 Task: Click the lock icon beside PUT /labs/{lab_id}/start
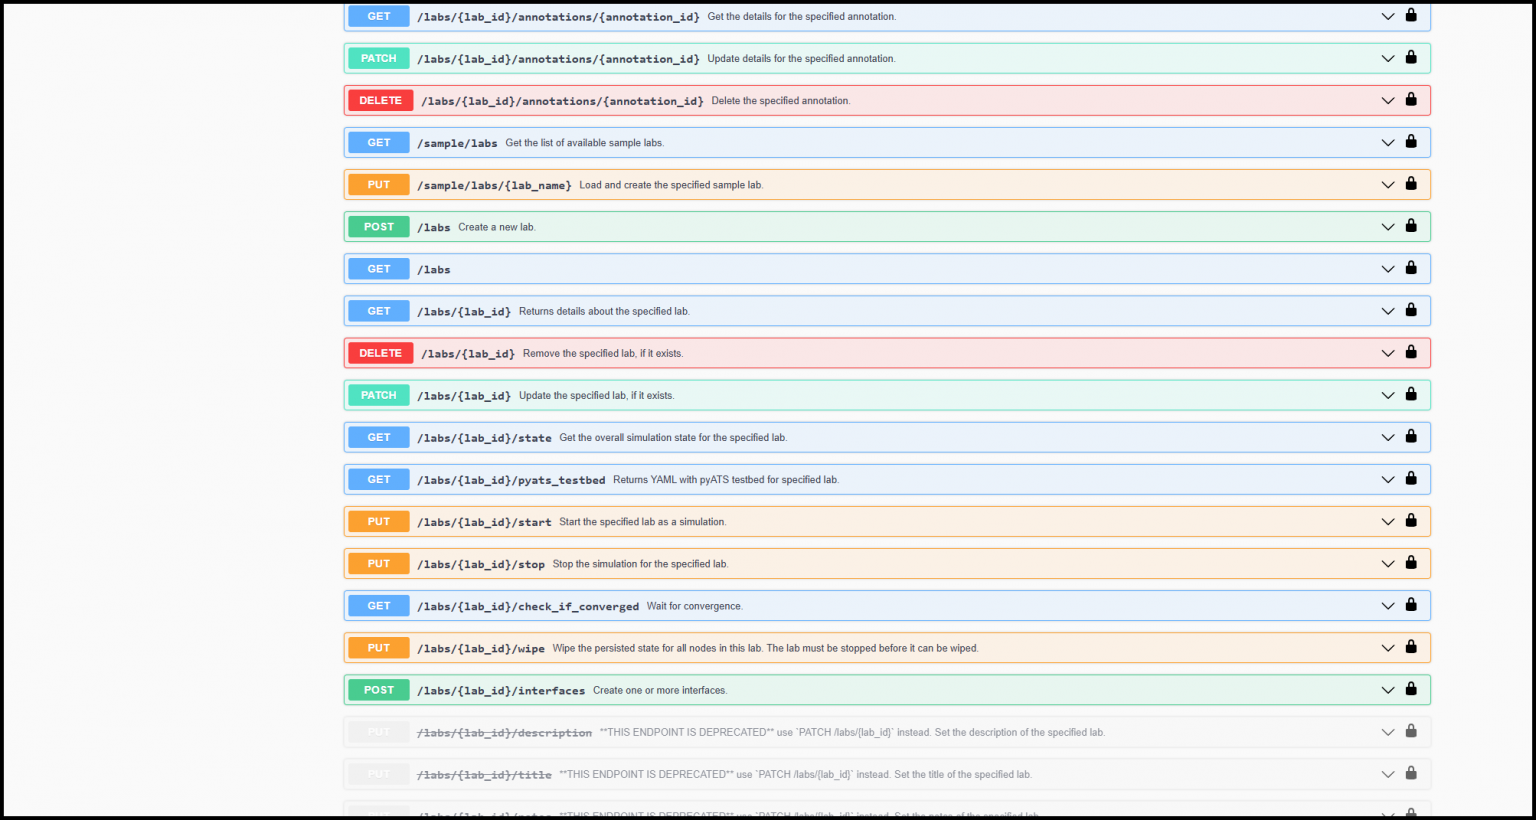1411,521
